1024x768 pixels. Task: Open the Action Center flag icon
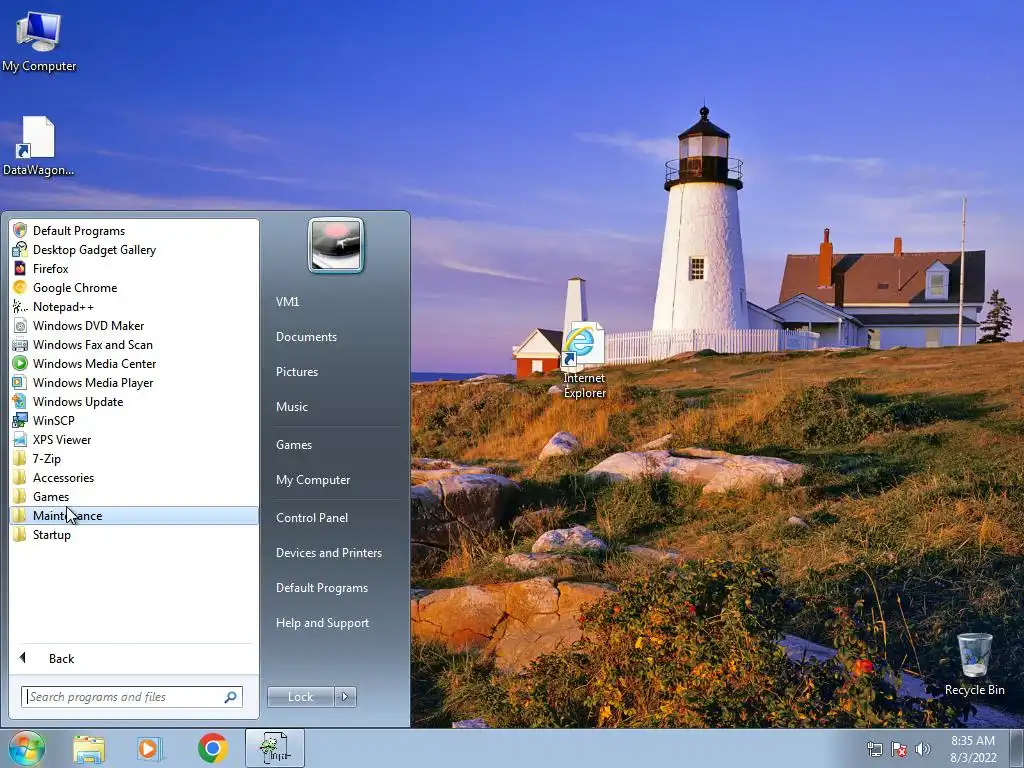click(x=899, y=749)
